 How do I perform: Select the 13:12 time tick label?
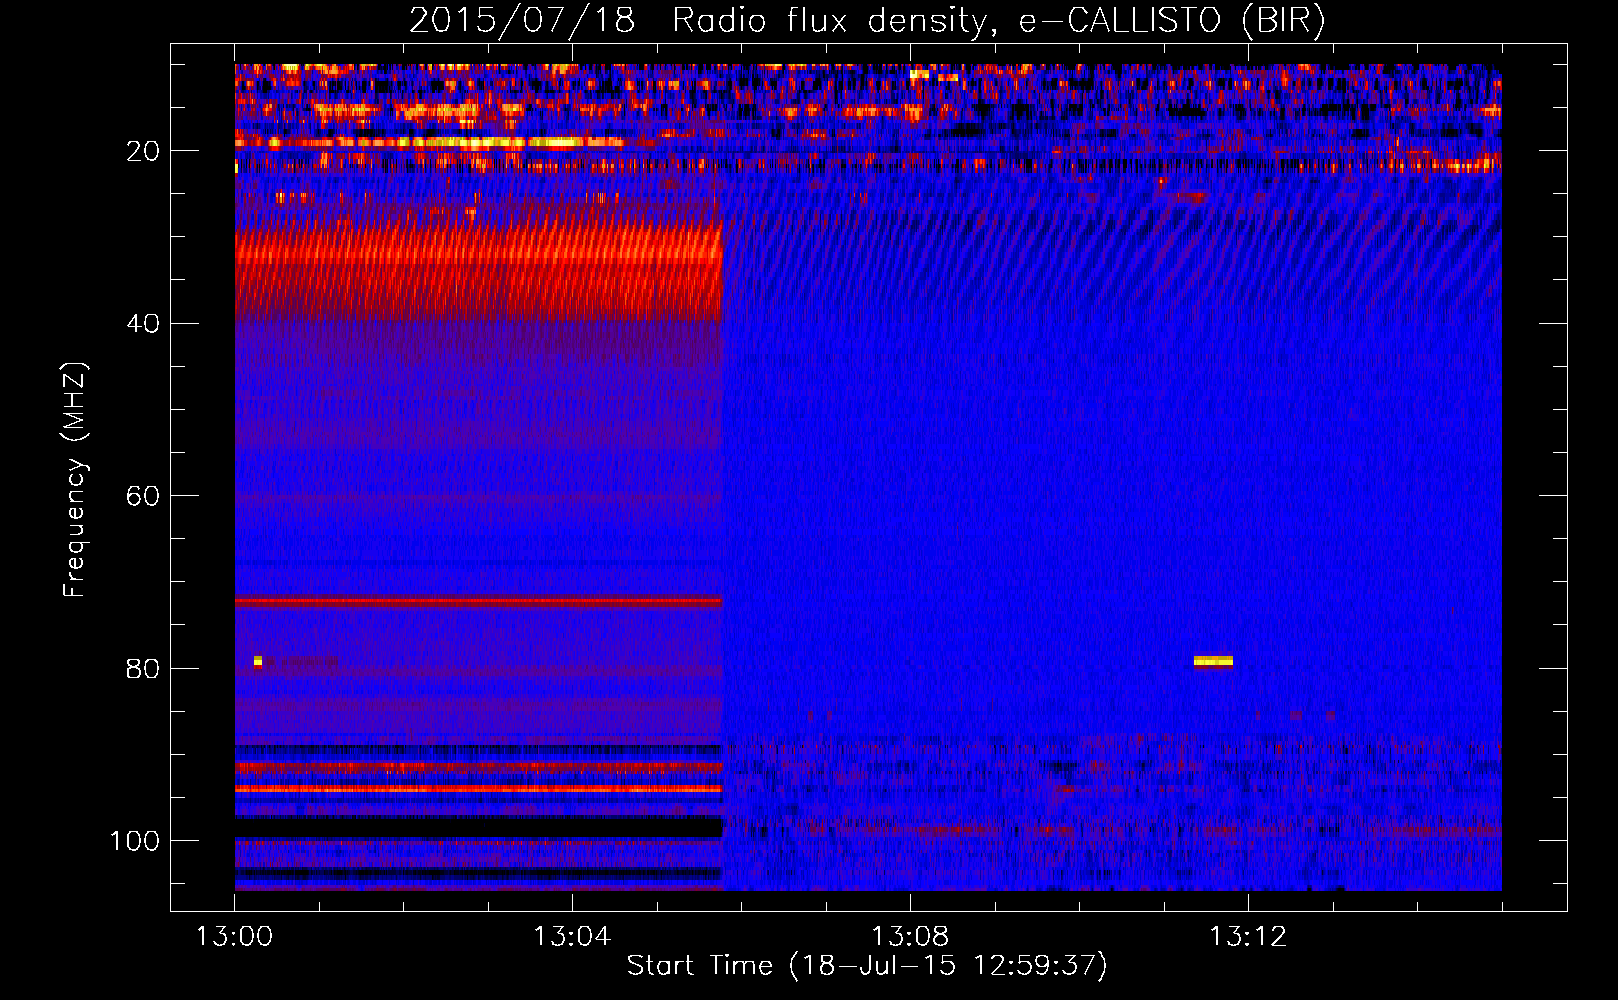coord(1248,937)
